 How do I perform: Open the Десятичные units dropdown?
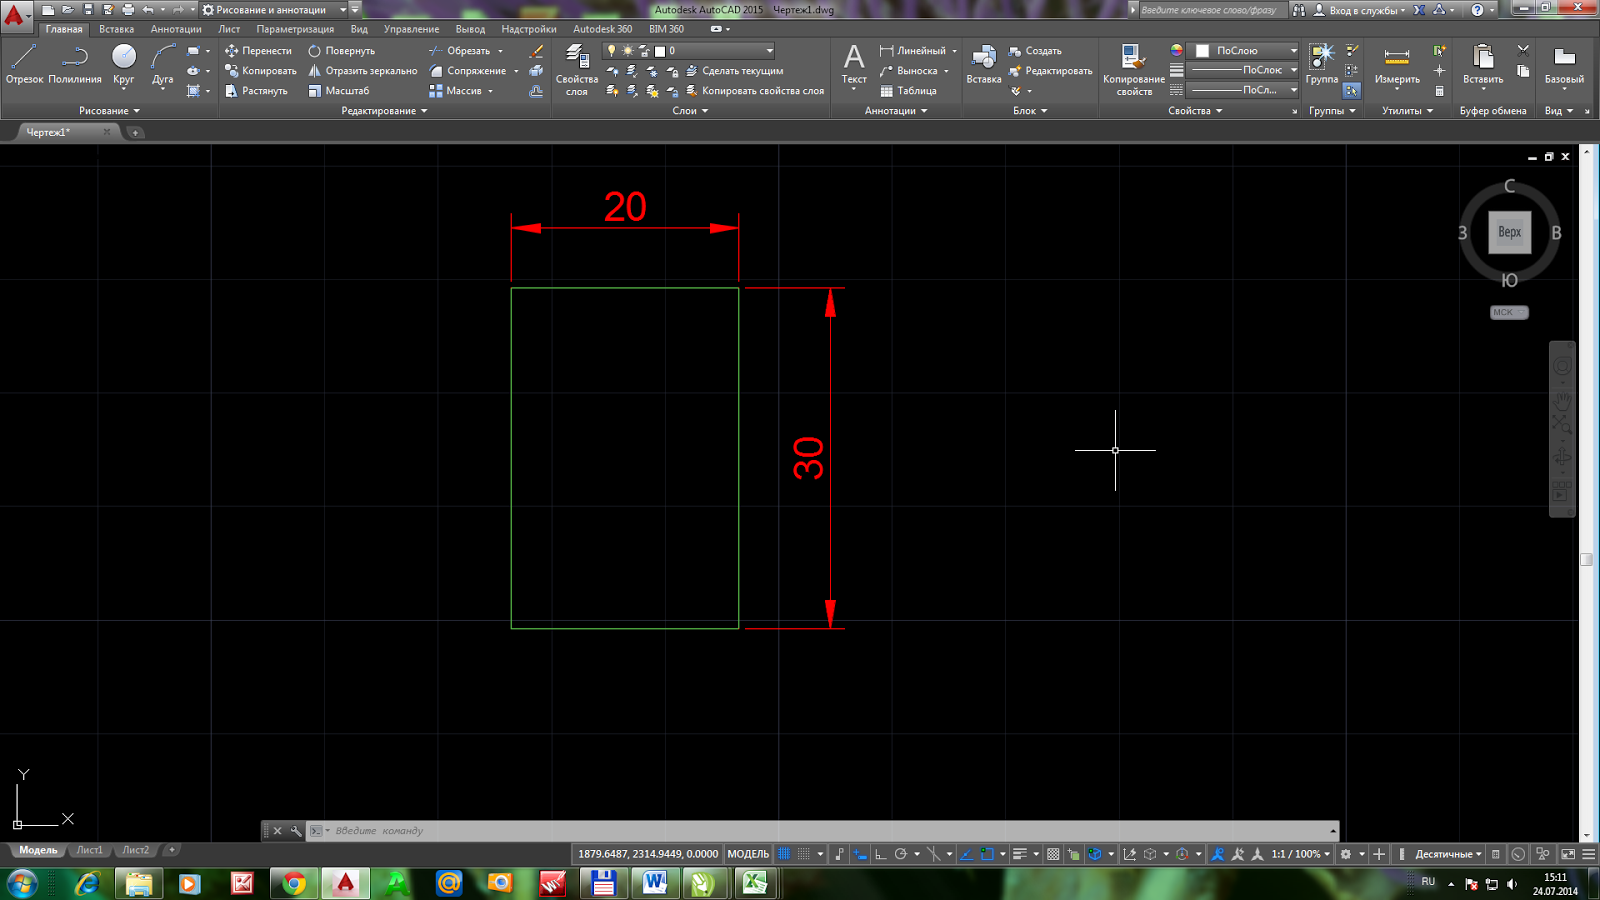coord(1448,854)
